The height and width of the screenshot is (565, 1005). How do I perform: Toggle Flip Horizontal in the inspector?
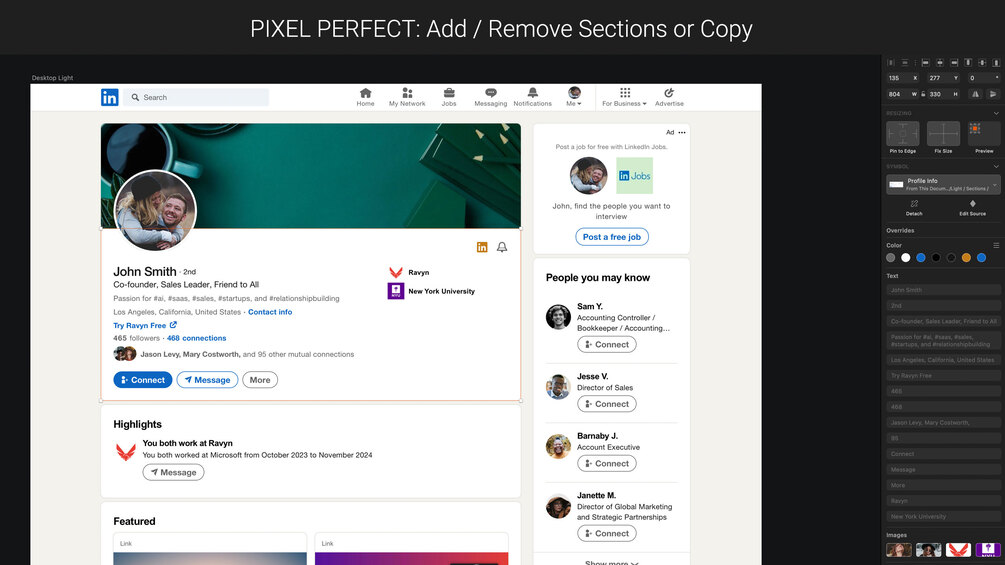(976, 94)
